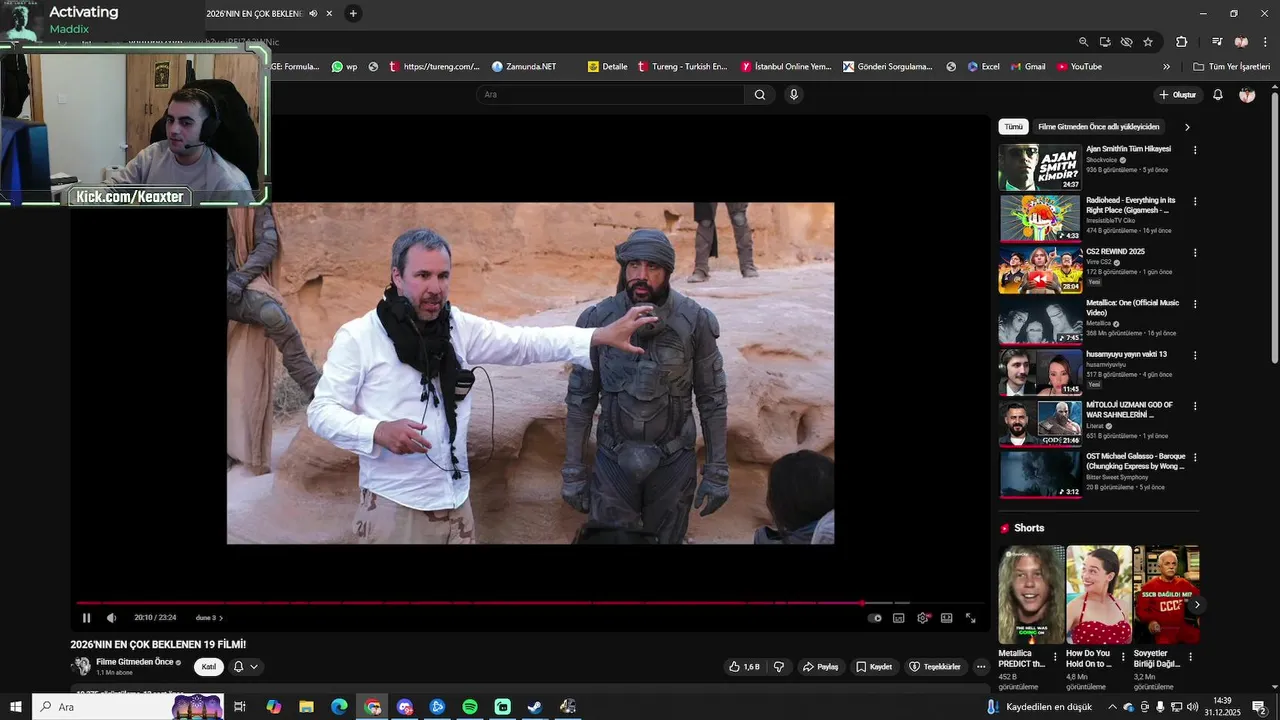The image size is (1280, 720).
Task: Expand hidden bookmarks chevron
Action: (1166, 67)
